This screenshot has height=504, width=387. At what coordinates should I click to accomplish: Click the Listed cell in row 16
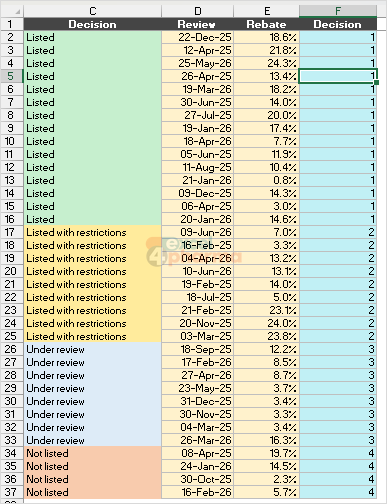(x=93, y=219)
